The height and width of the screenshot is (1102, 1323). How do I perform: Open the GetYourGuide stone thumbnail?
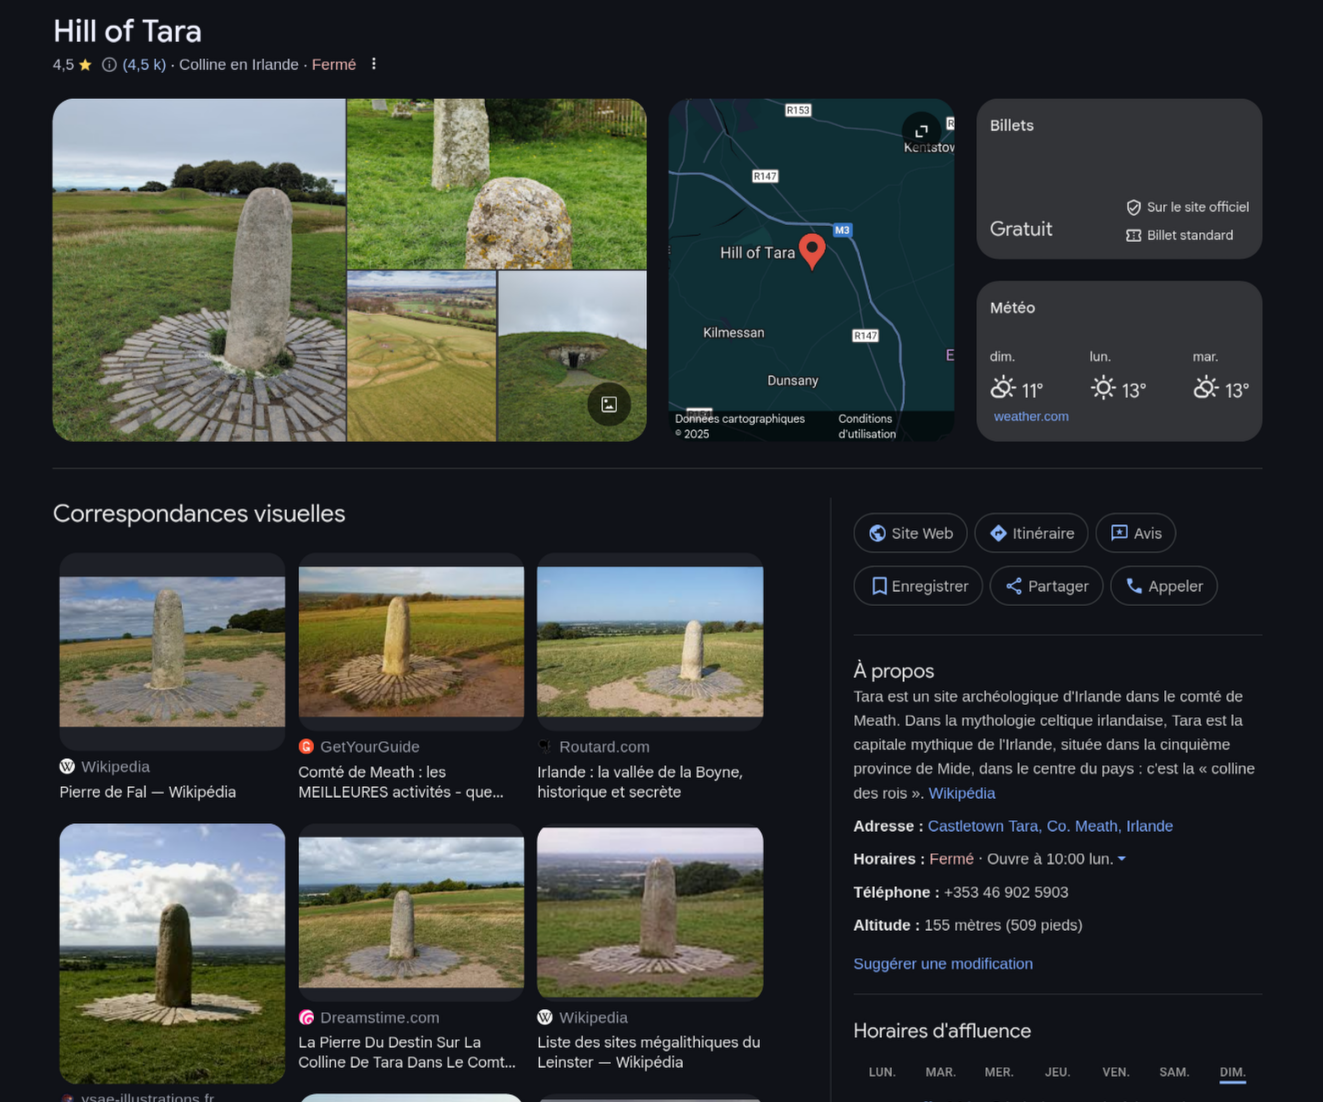tap(411, 642)
